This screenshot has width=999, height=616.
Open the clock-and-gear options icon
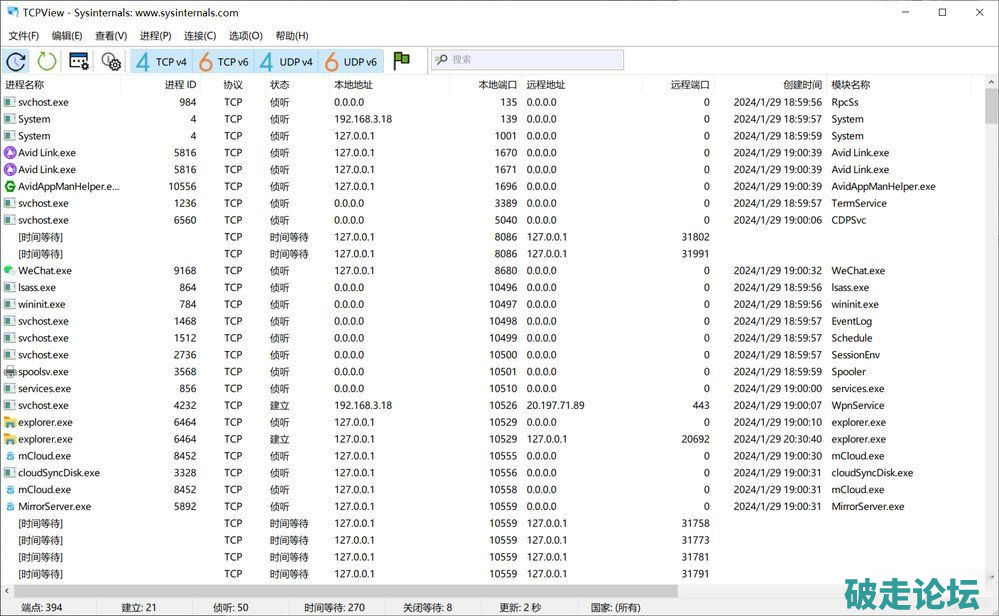[x=111, y=61]
